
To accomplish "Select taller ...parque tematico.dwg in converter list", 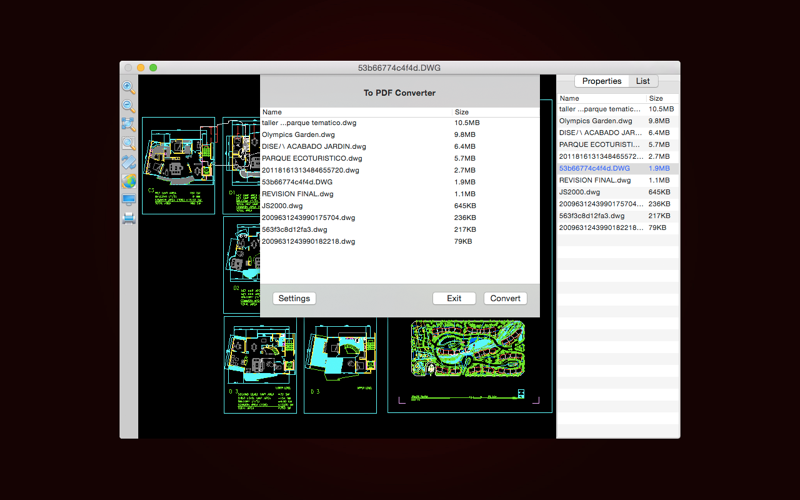I will 400,123.
